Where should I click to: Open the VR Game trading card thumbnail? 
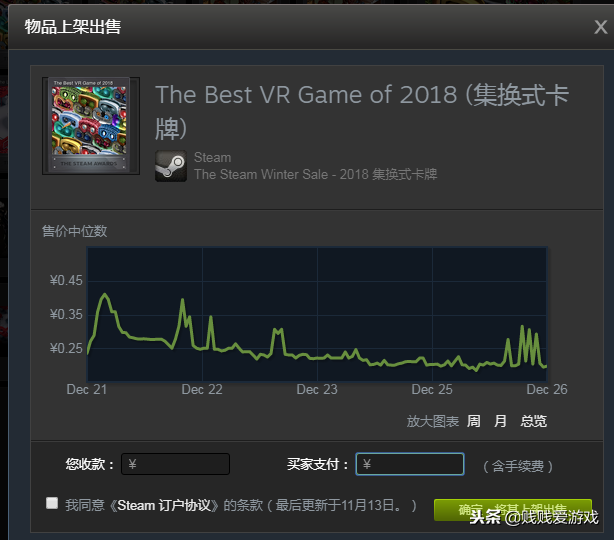(x=91, y=126)
